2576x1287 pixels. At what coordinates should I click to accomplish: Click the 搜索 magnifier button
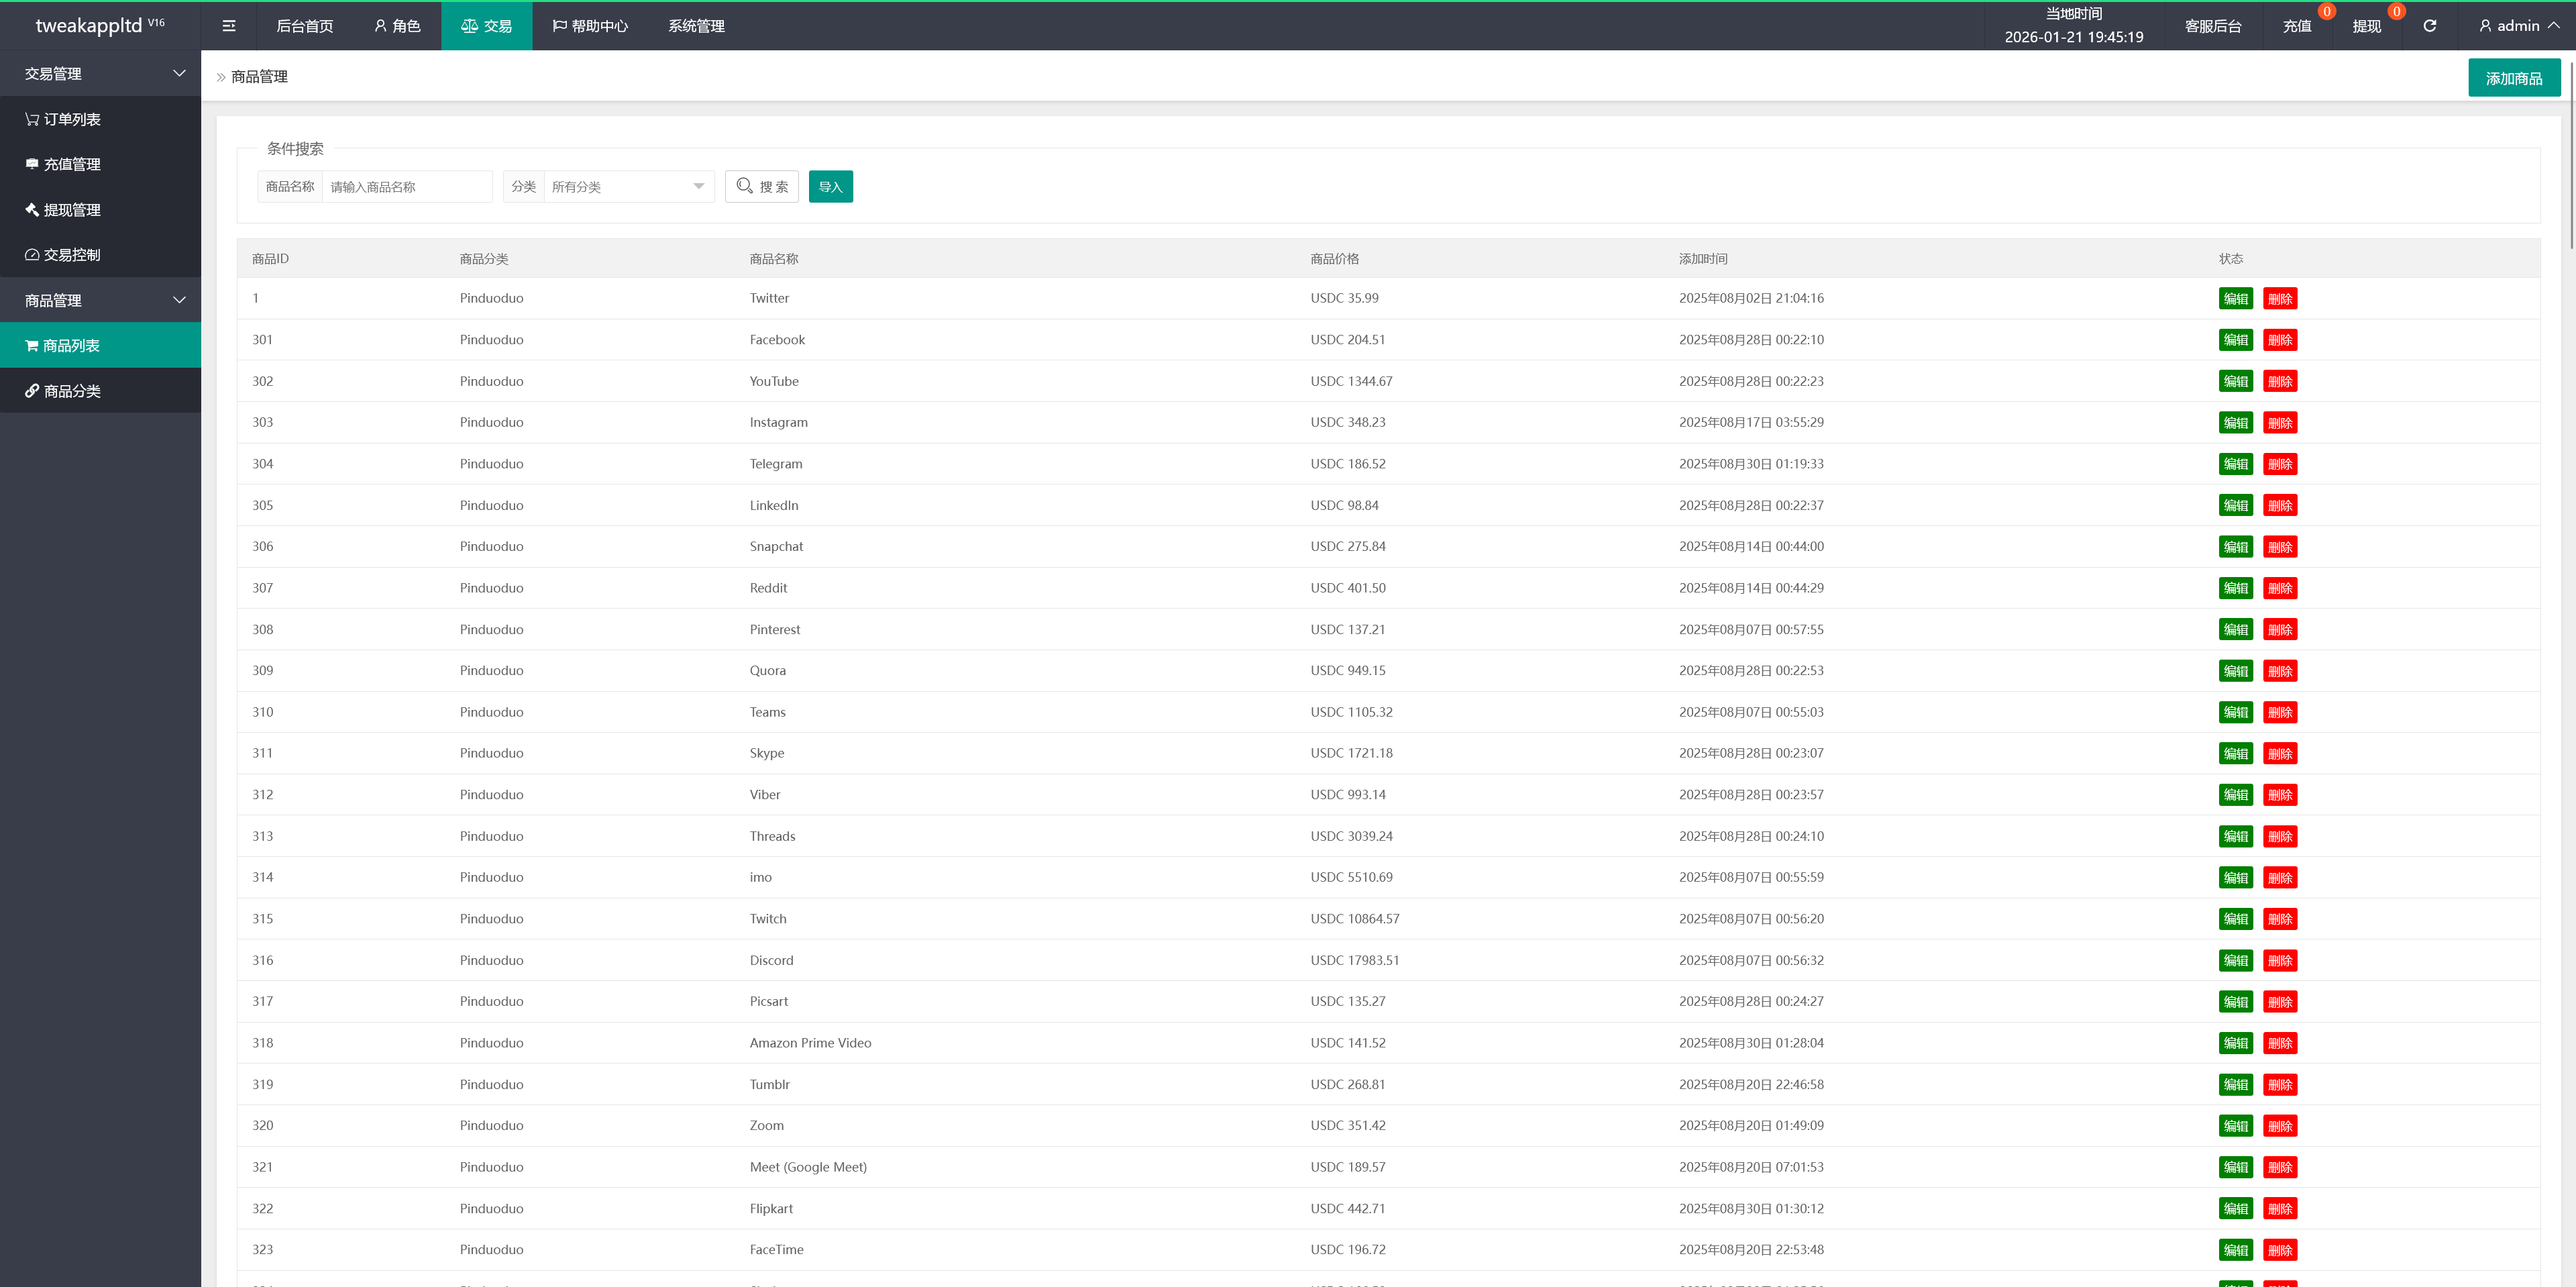coord(761,187)
